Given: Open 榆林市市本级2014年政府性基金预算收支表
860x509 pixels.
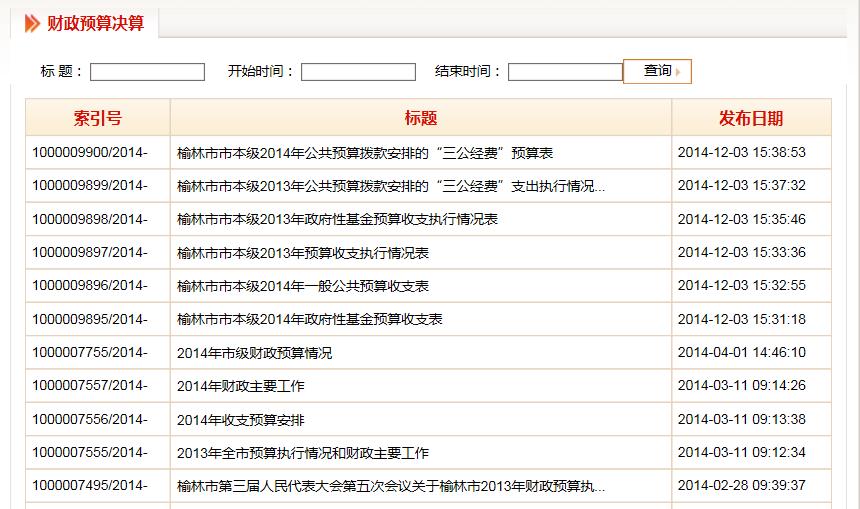Looking at the screenshot, I should pos(309,319).
